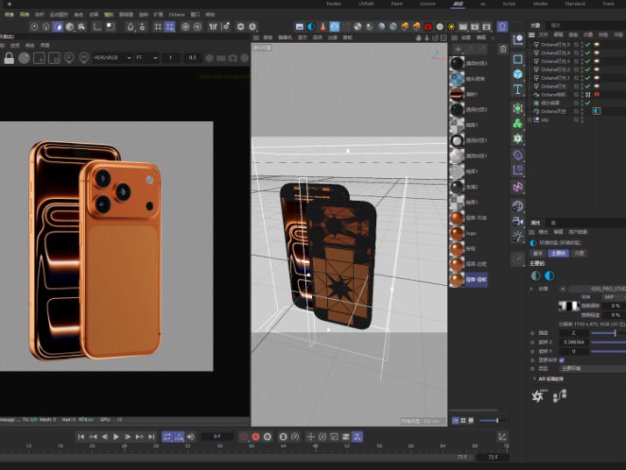The image size is (626, 470).
Task: Click the record keyframe red button
Action: click(255, 437)
